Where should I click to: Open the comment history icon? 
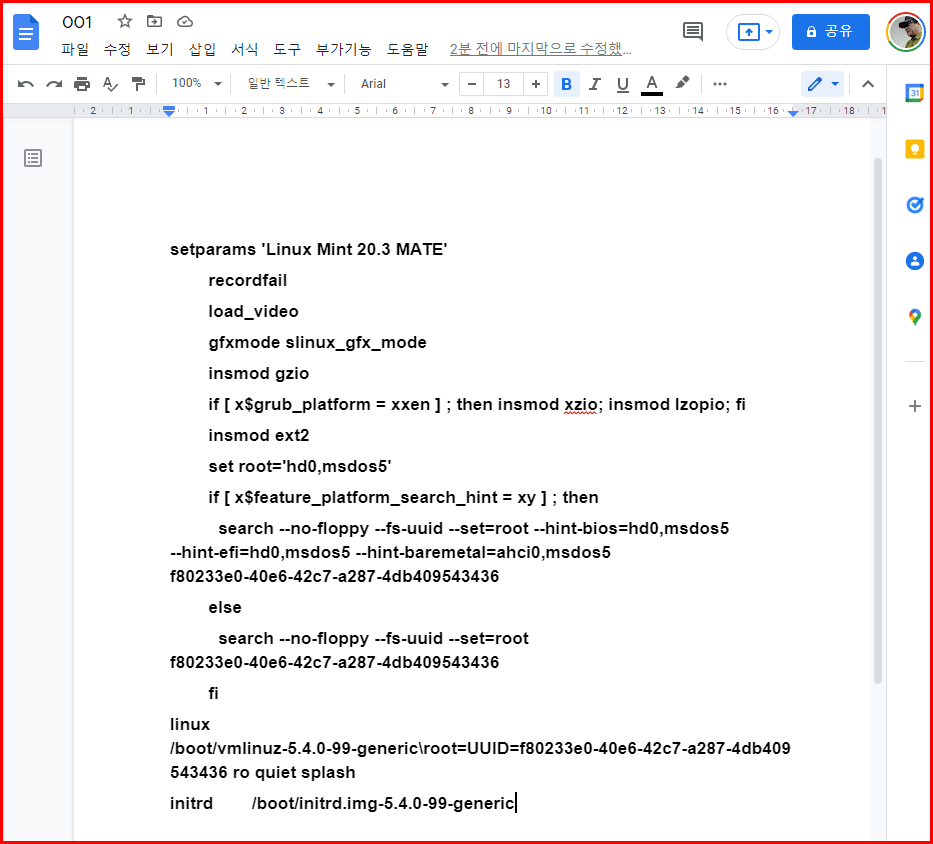693,32
